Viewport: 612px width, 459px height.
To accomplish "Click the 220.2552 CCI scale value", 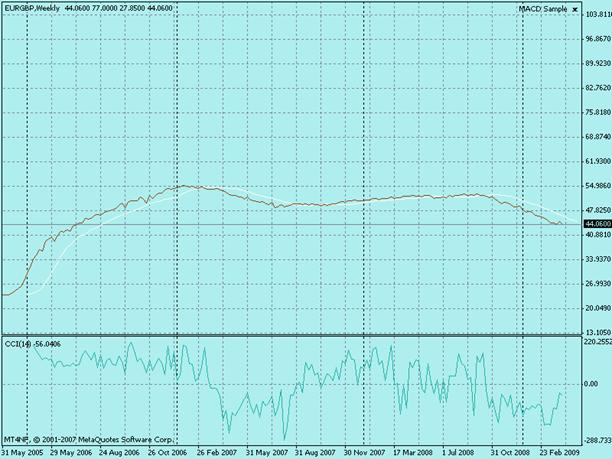I will point(597,342).
